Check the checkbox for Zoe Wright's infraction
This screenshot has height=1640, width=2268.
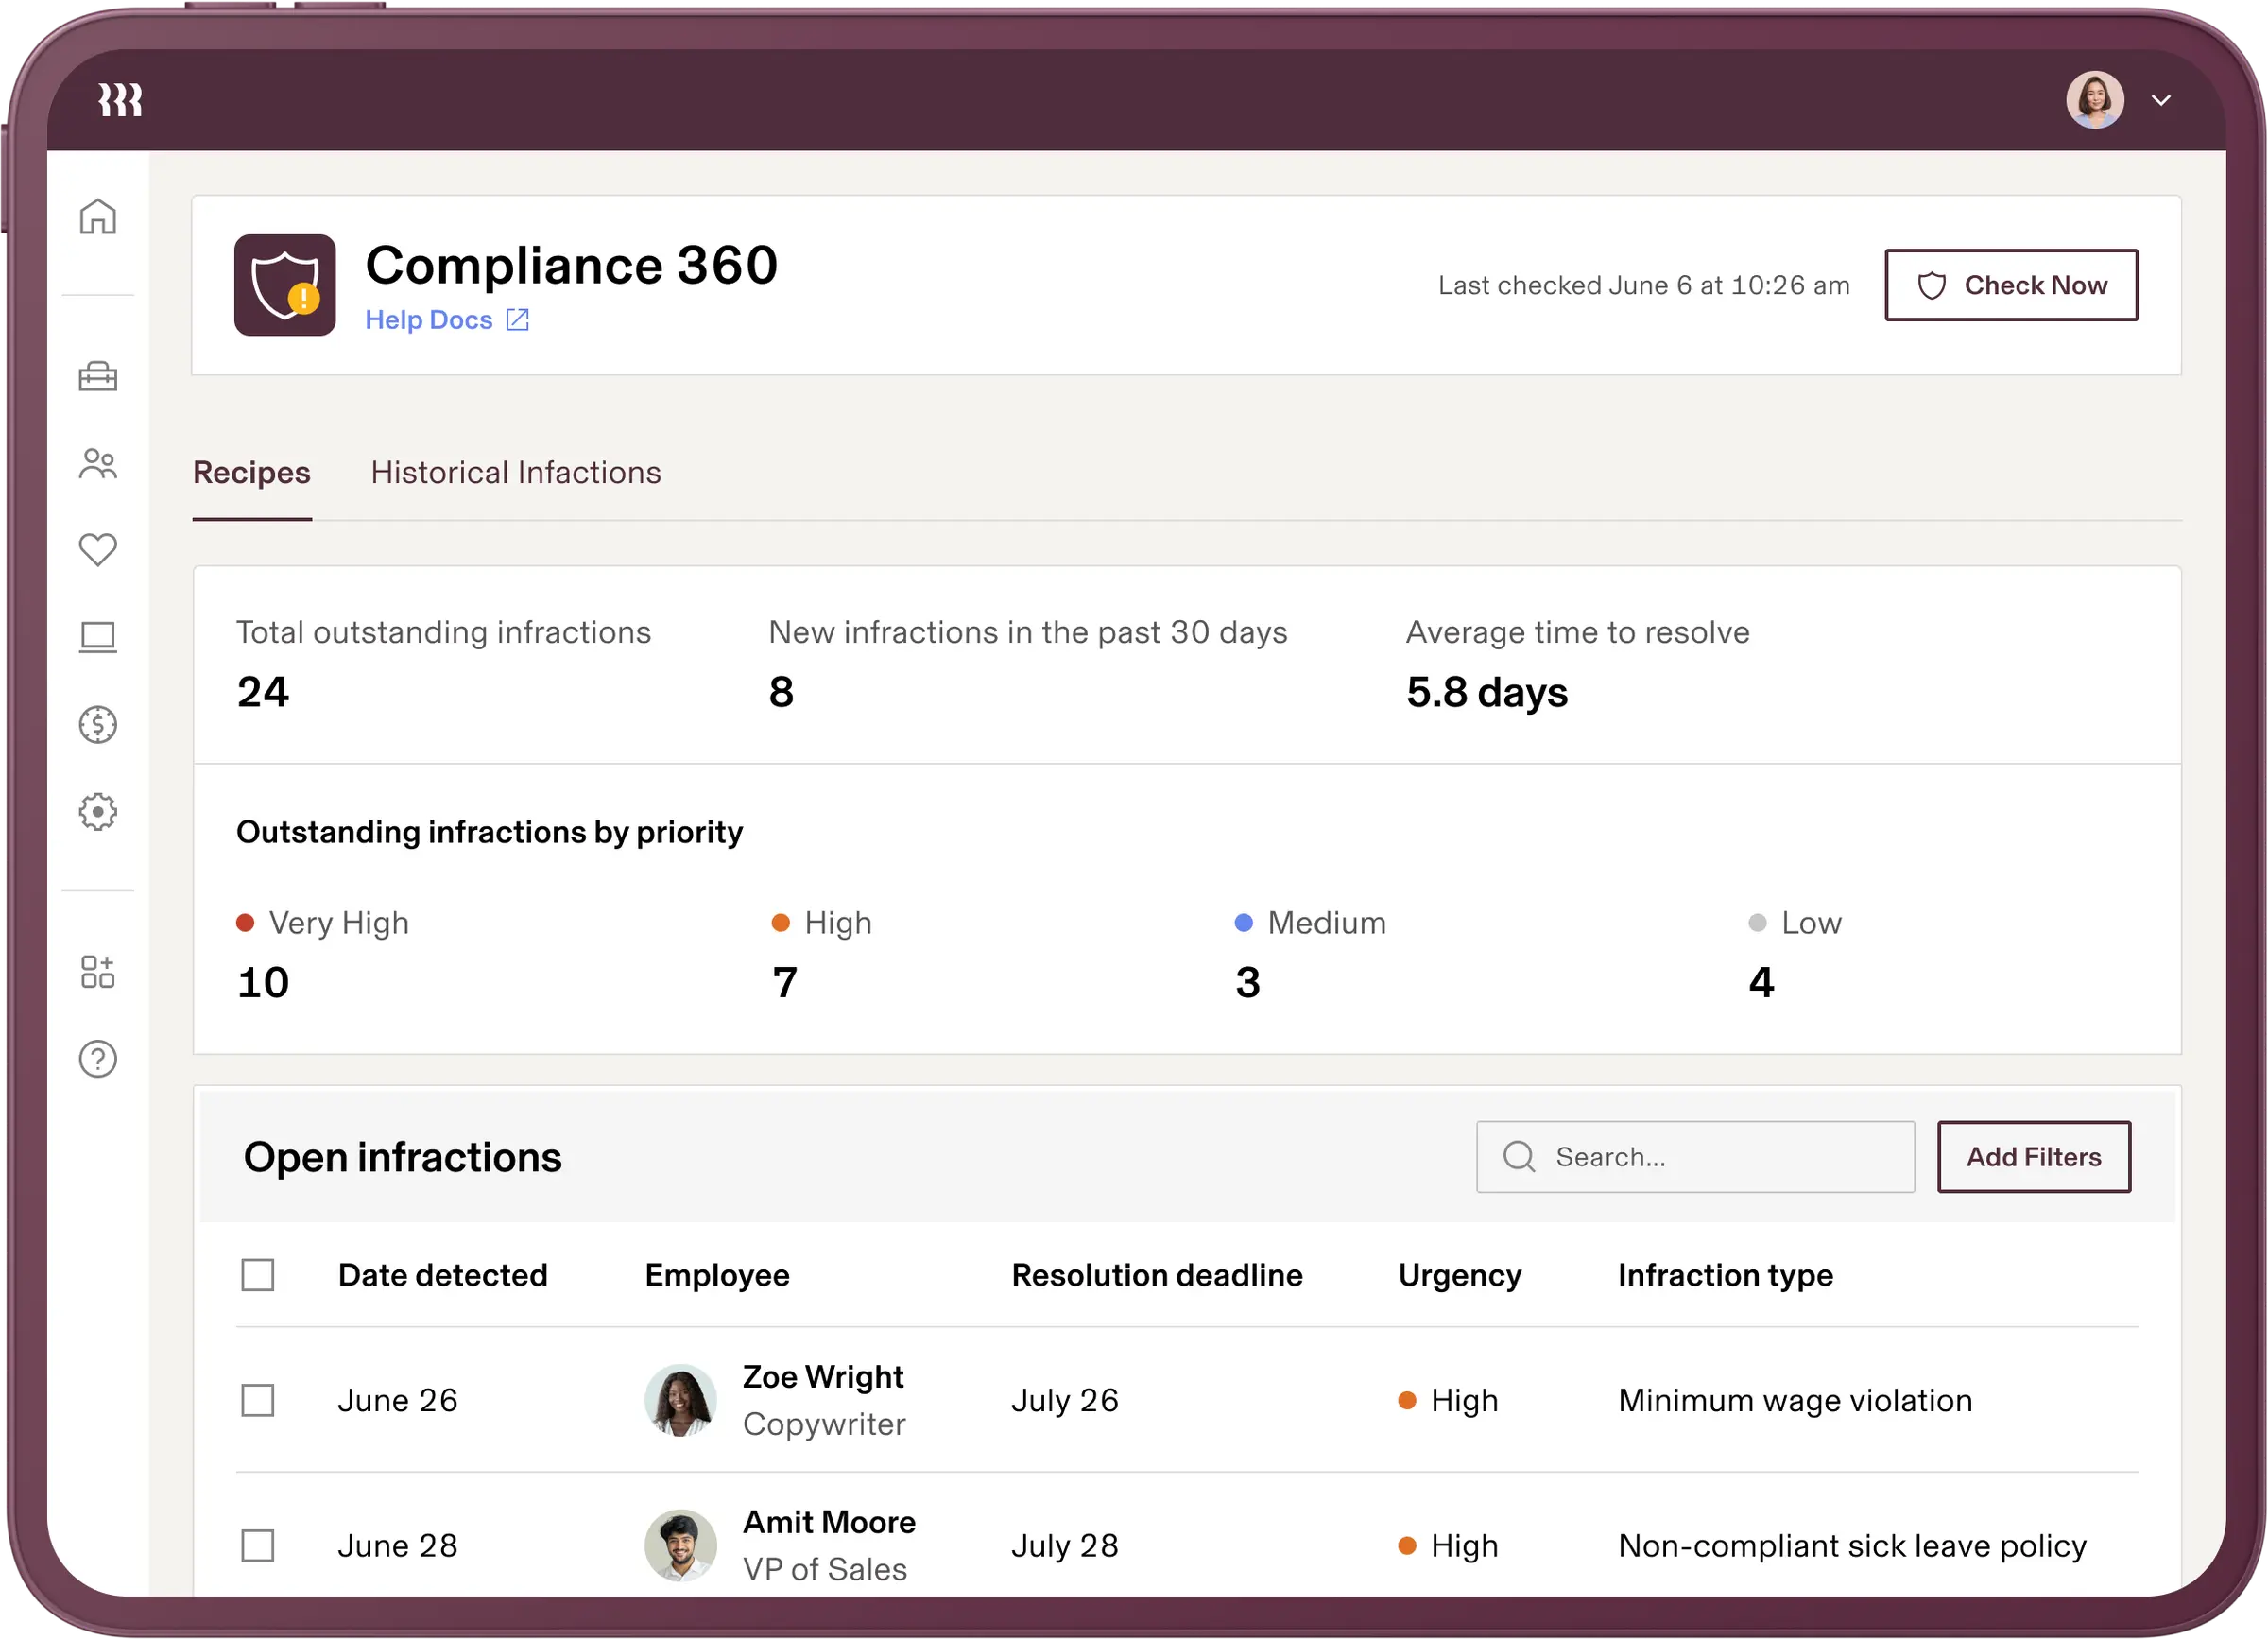[x=258, y=1400]
